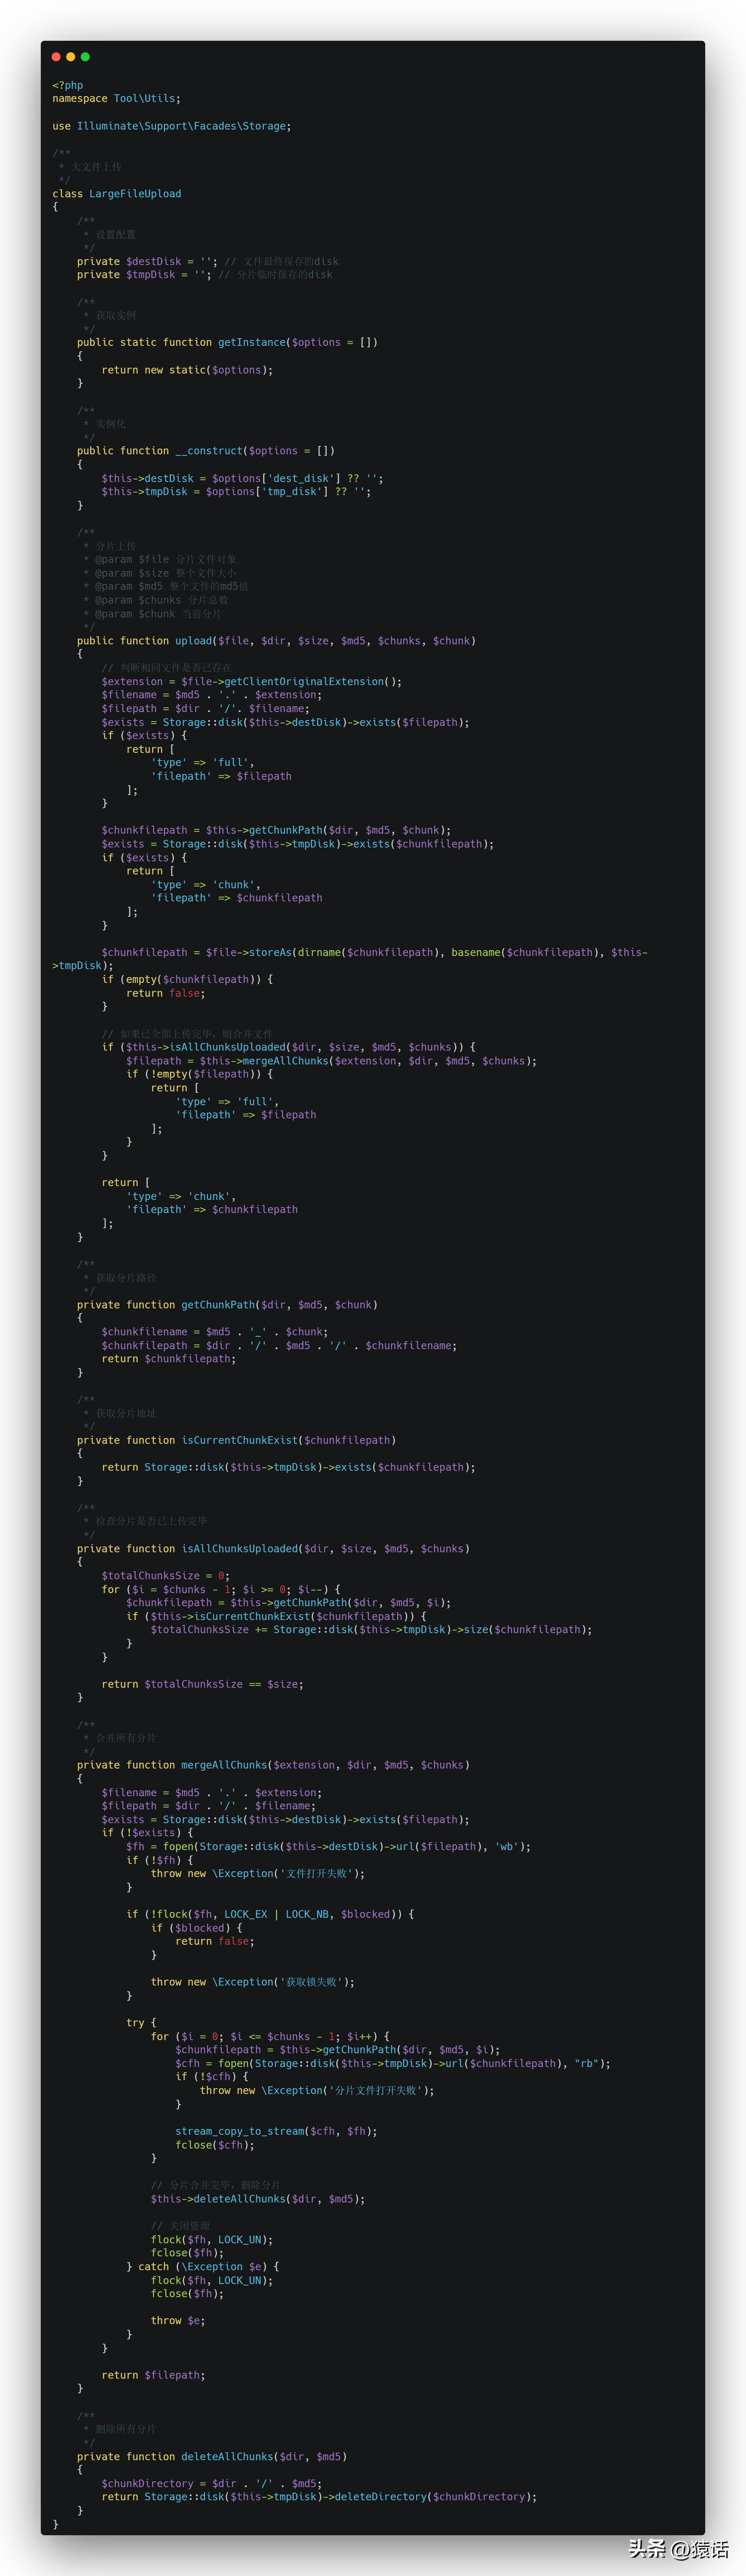Click 'return $totalChunksSize == $size;' line

202,1685
